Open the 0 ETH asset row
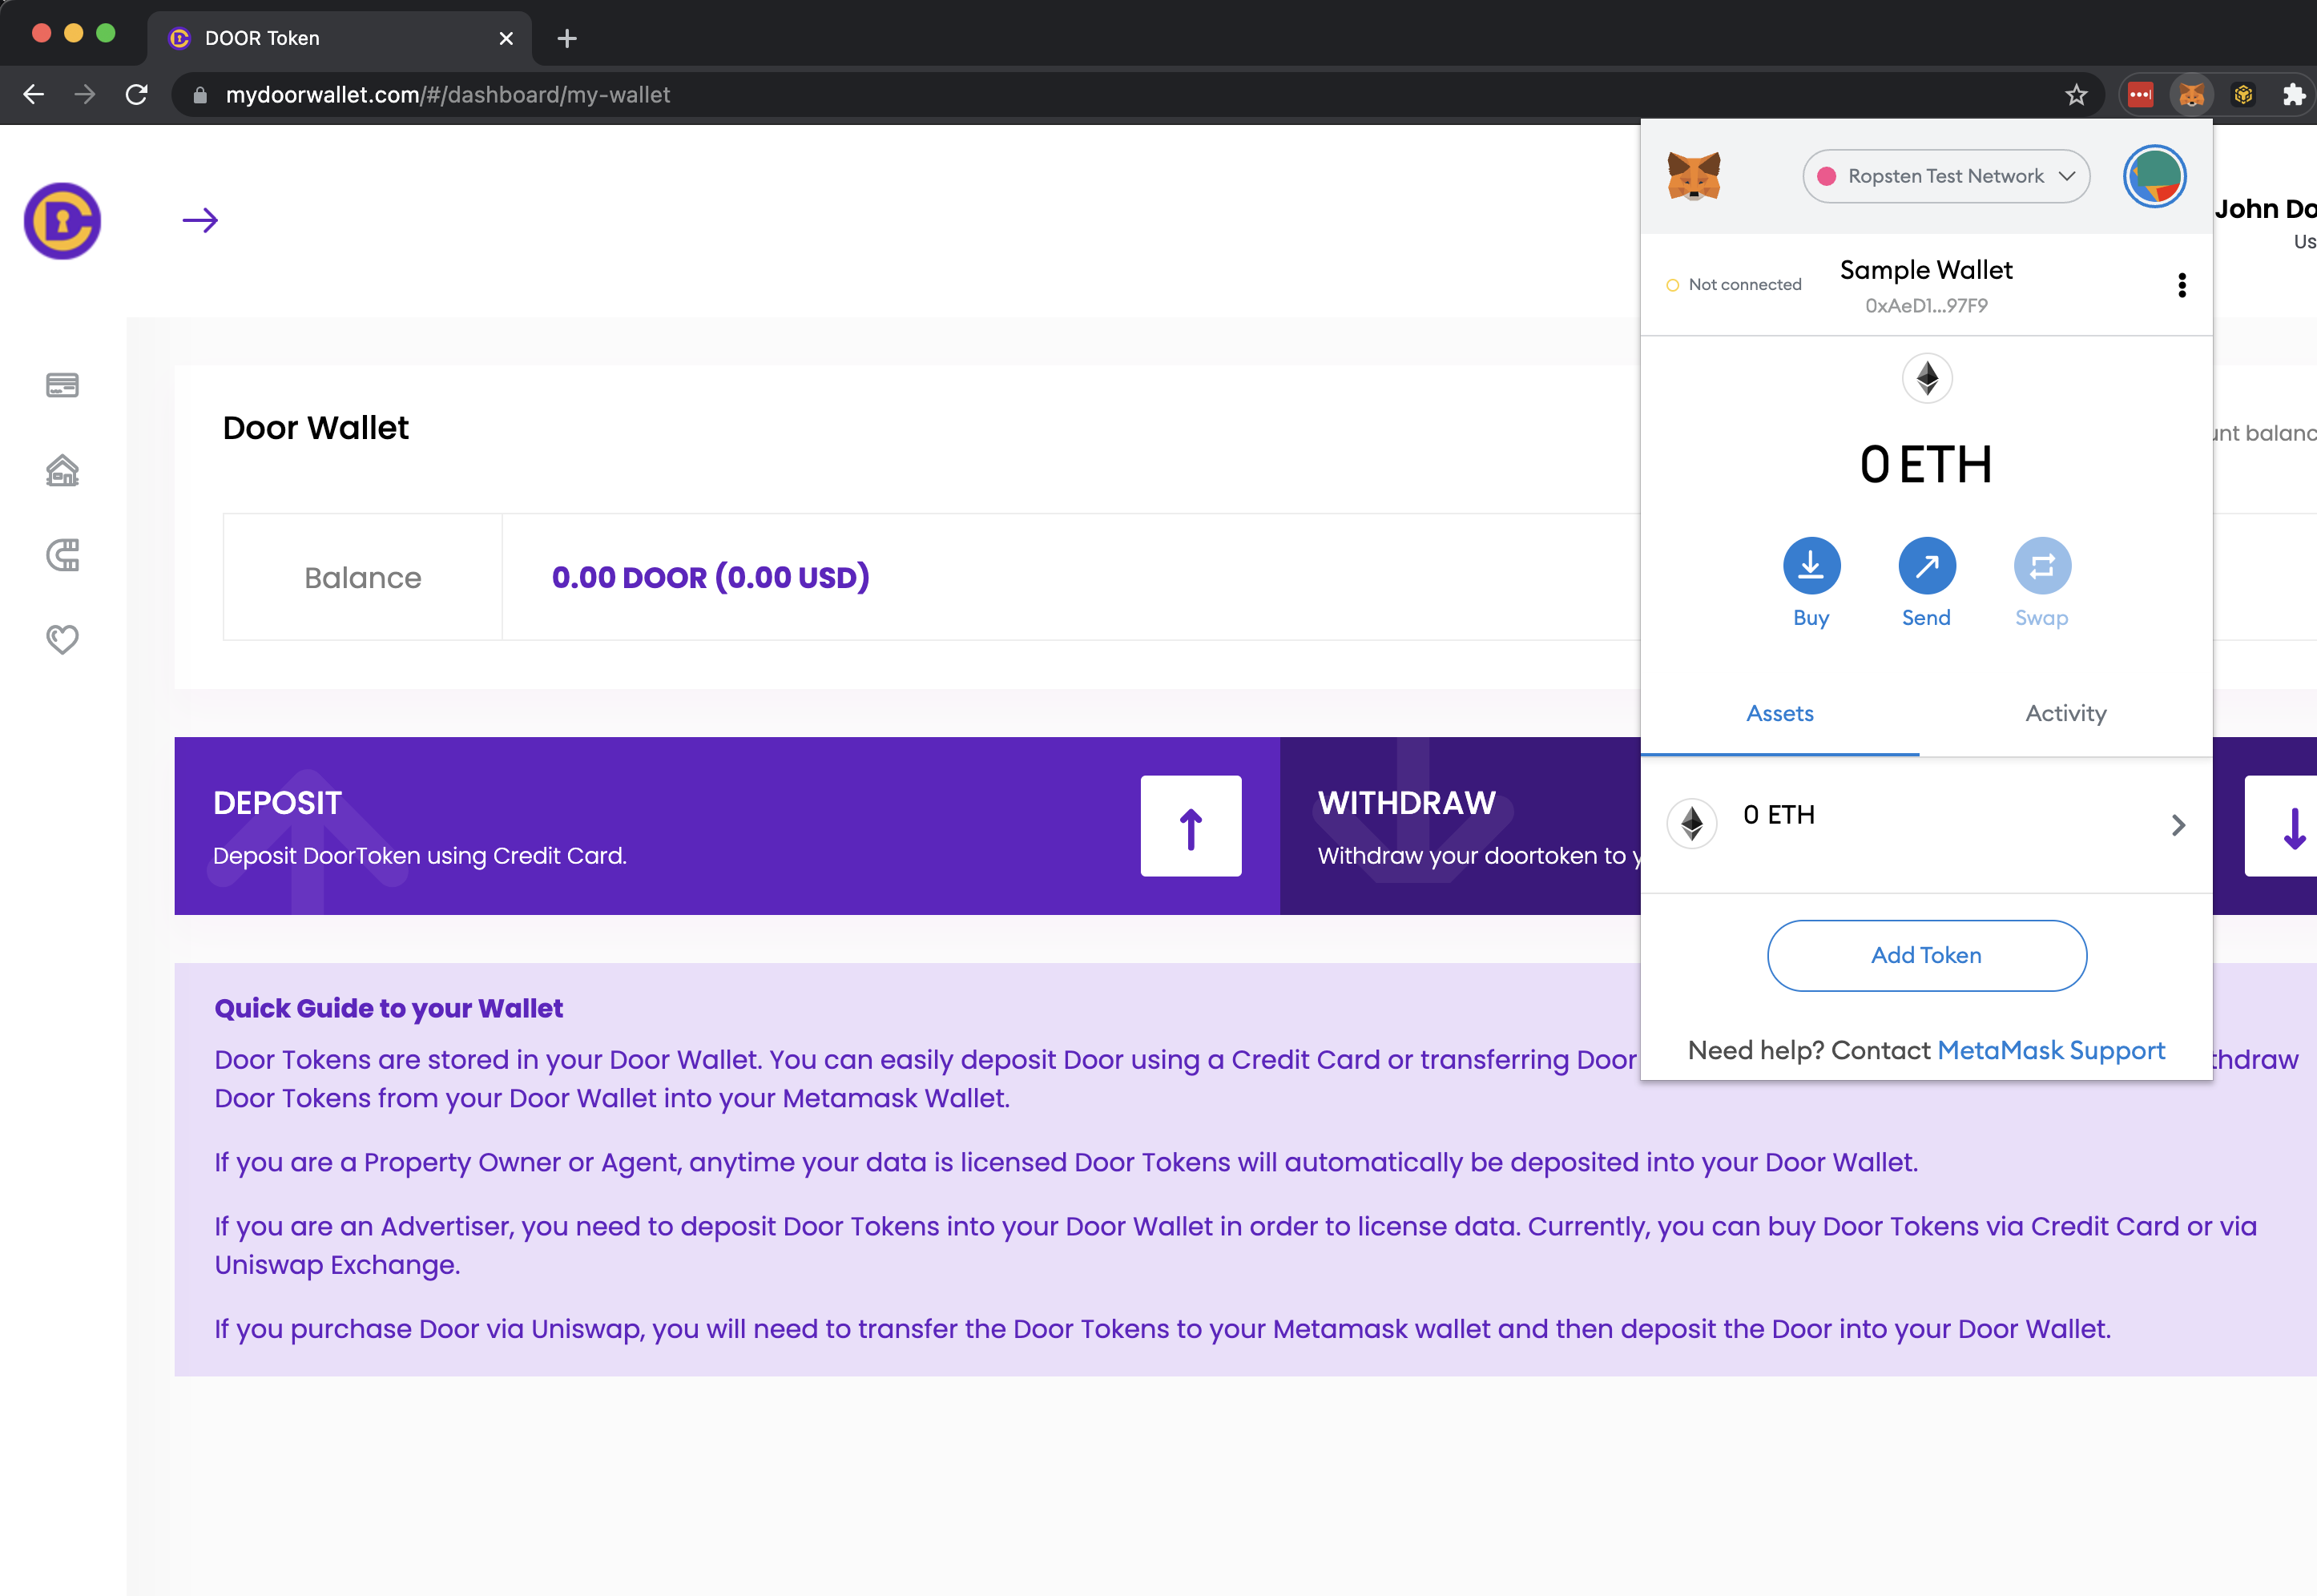The image size is (2317, 1596). [1926, 825]
